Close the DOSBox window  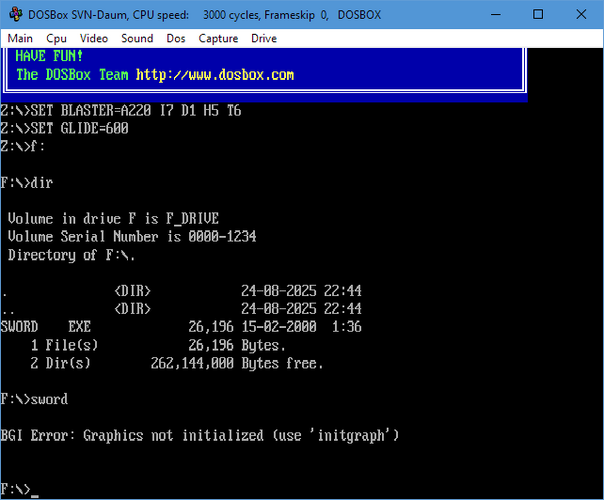click(x=581, y=15)
